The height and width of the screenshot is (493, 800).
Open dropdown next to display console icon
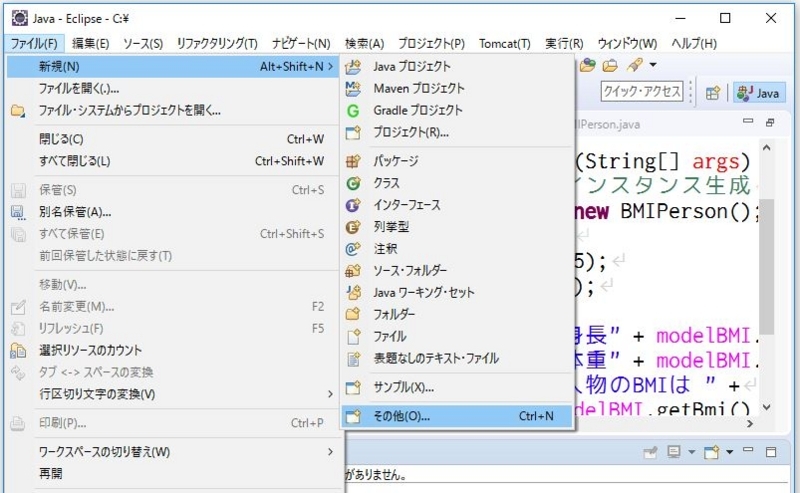coord(692,452)
